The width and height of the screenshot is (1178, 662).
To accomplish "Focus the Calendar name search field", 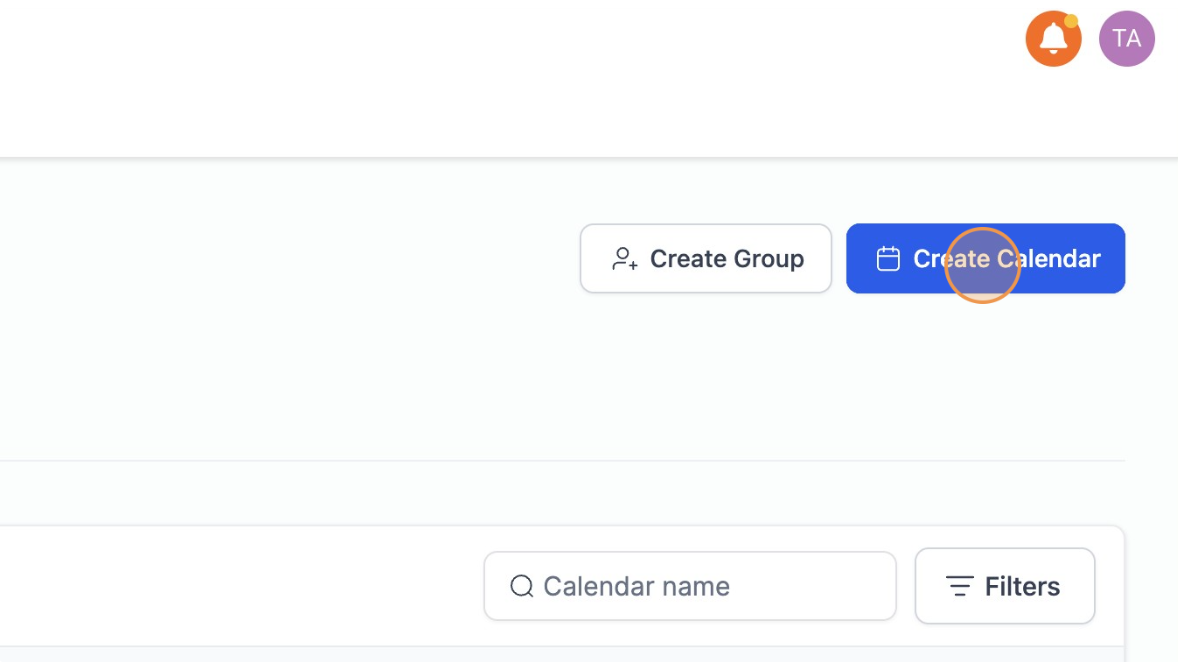I will [x=690, y=586].
